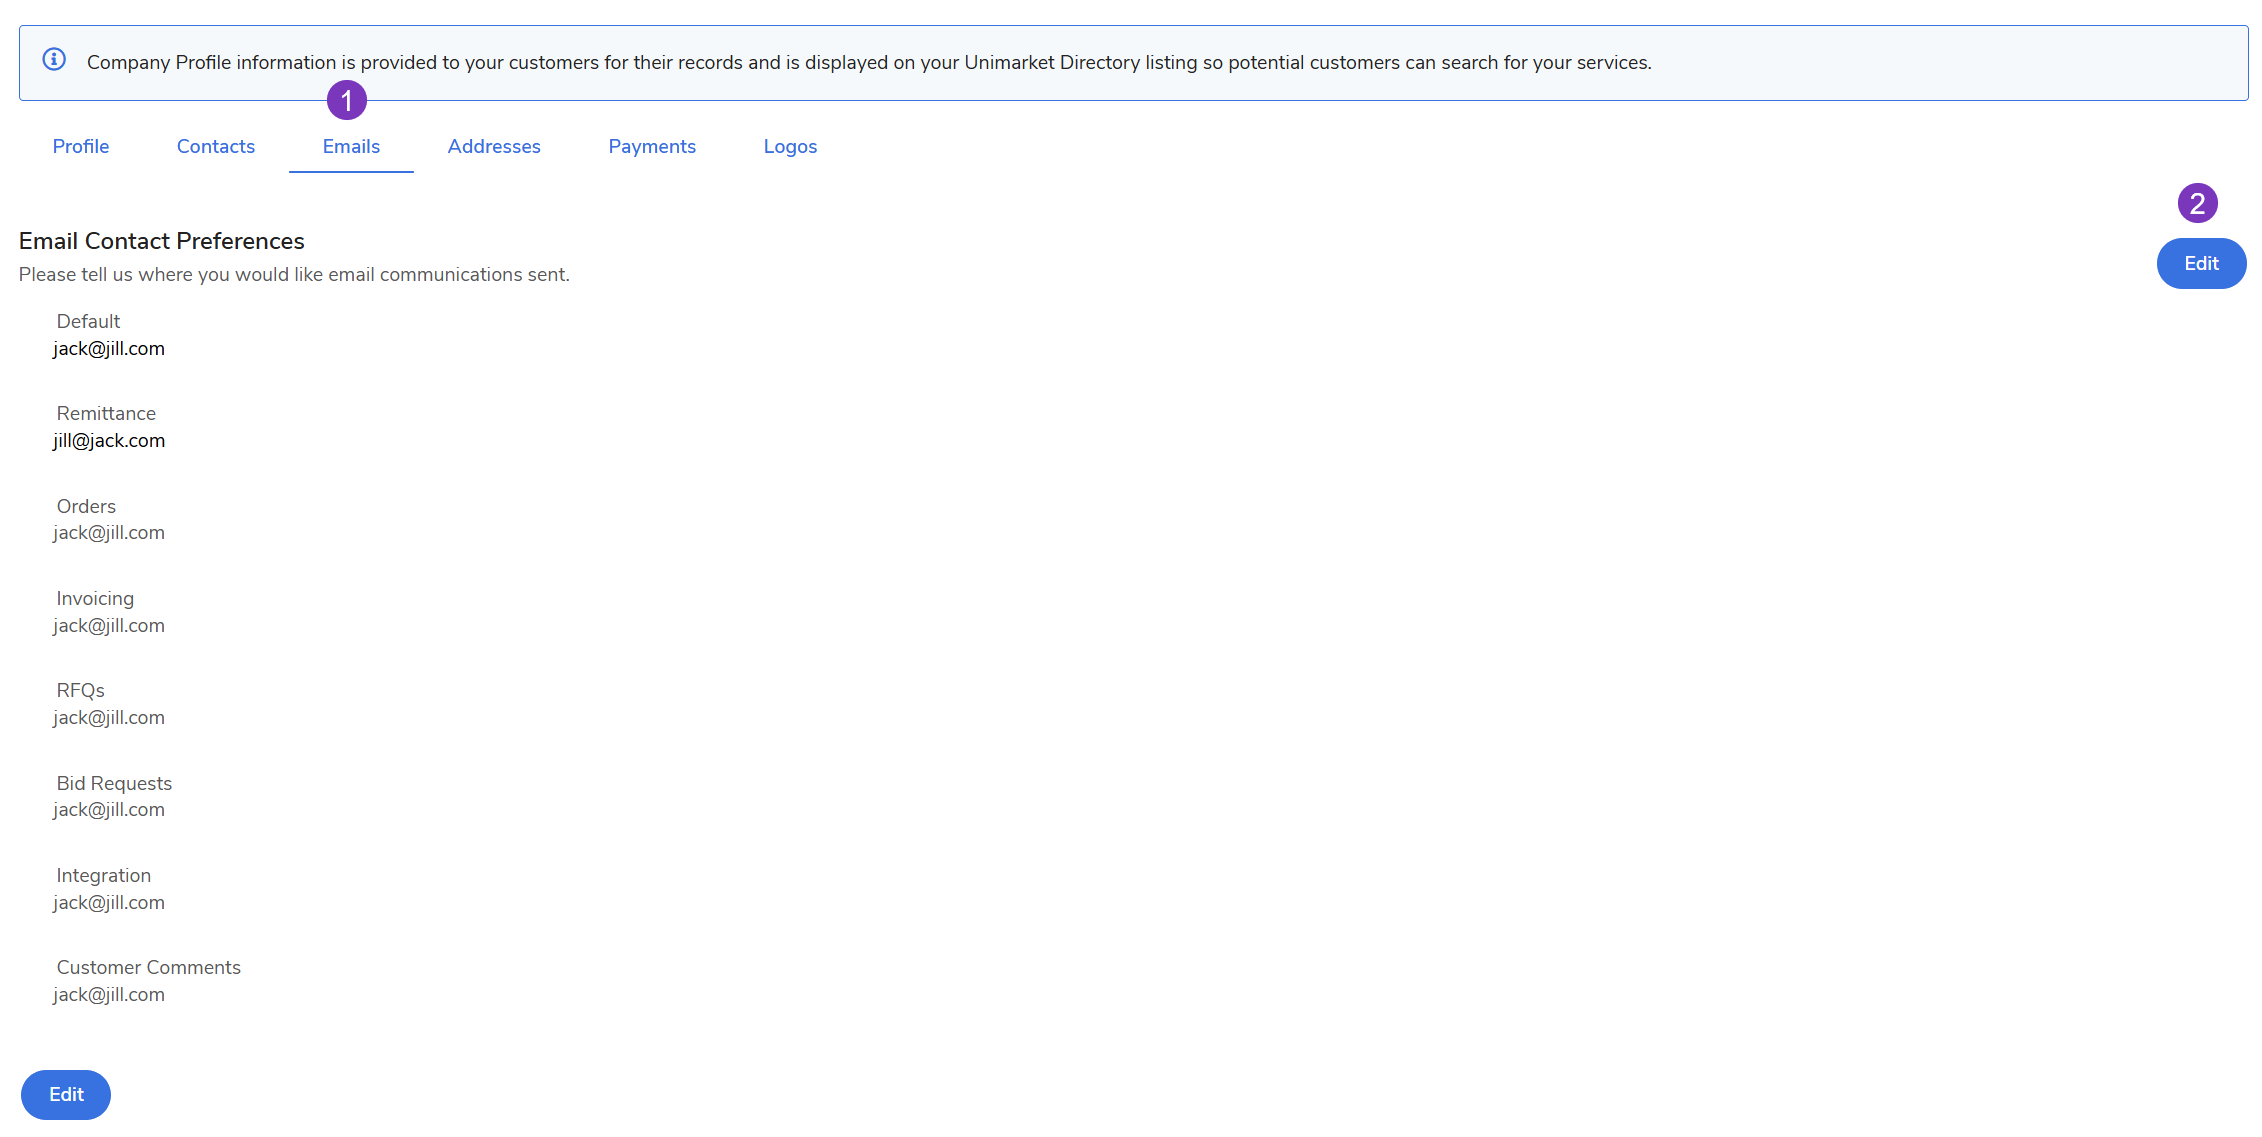Click the Email Contact Preferences heading
Screen dimensions: 2262x1137
(162, 241)
